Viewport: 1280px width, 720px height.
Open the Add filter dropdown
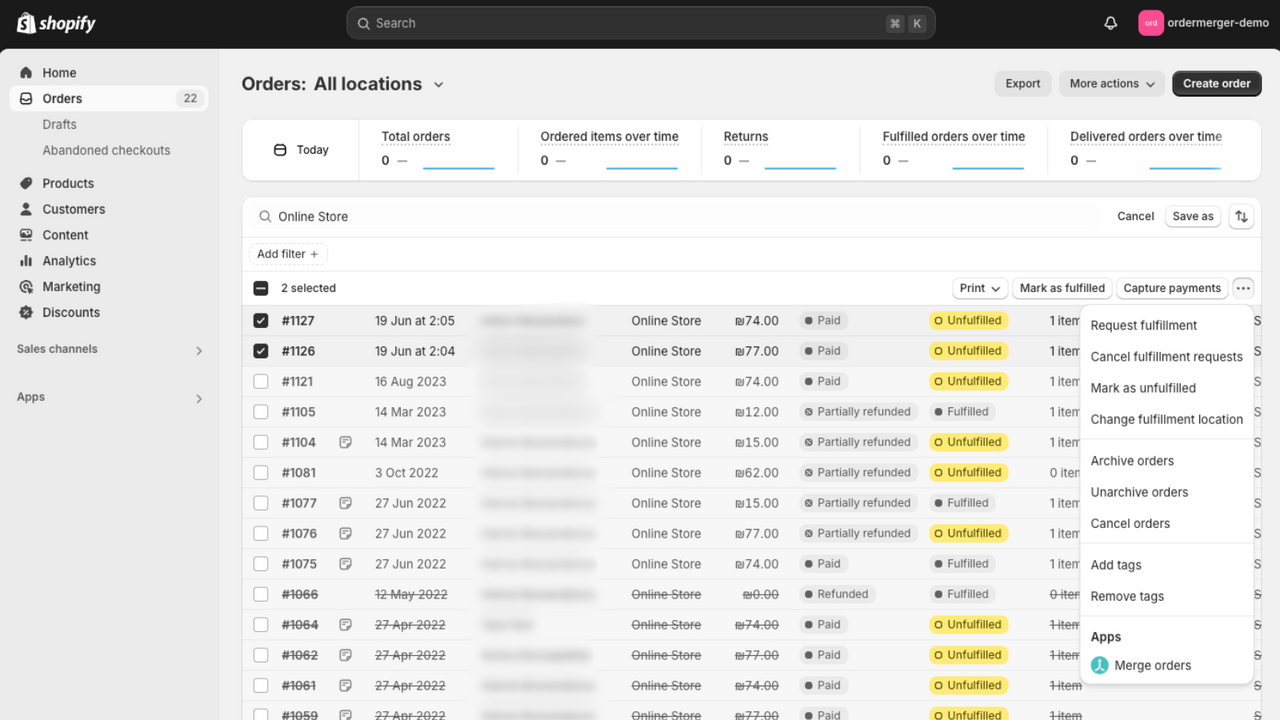(x=288, y=254)
